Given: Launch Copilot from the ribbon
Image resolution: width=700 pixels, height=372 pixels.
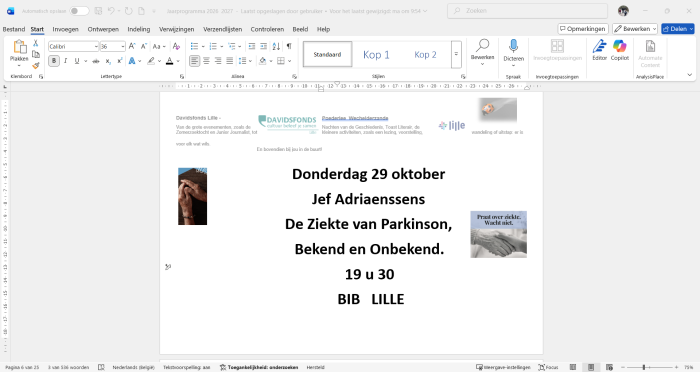Looking at the screenshot, I should (620, 50).
